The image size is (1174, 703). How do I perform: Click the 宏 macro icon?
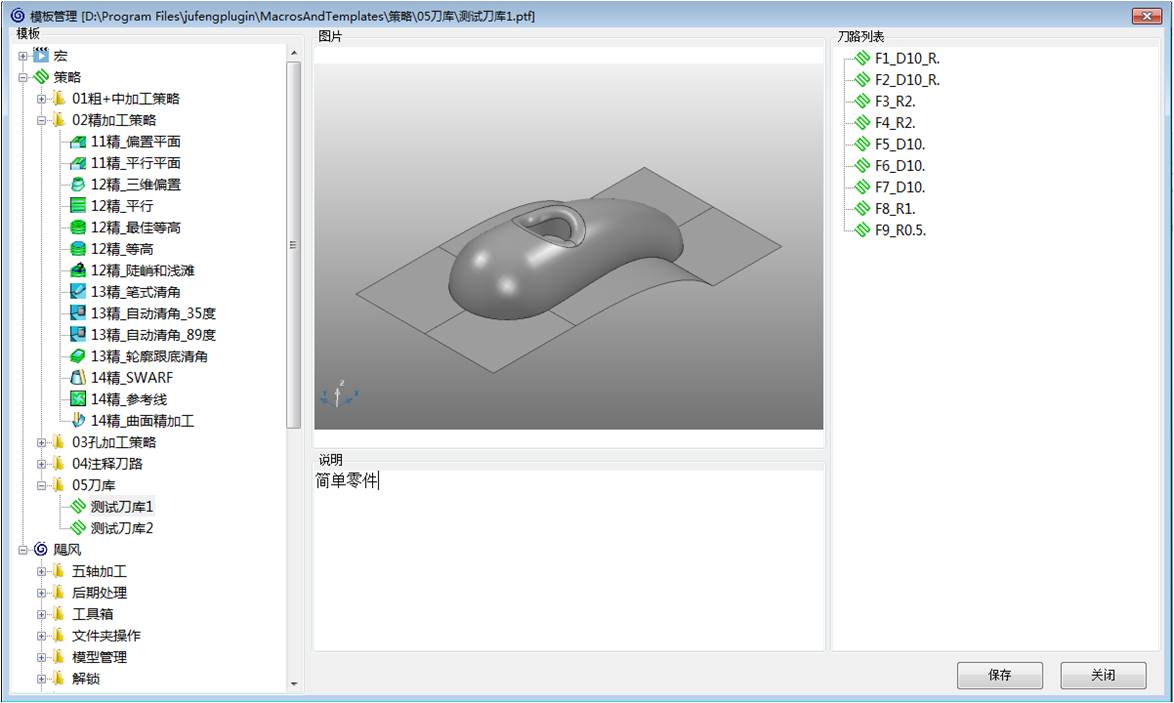tap(41, 55)
